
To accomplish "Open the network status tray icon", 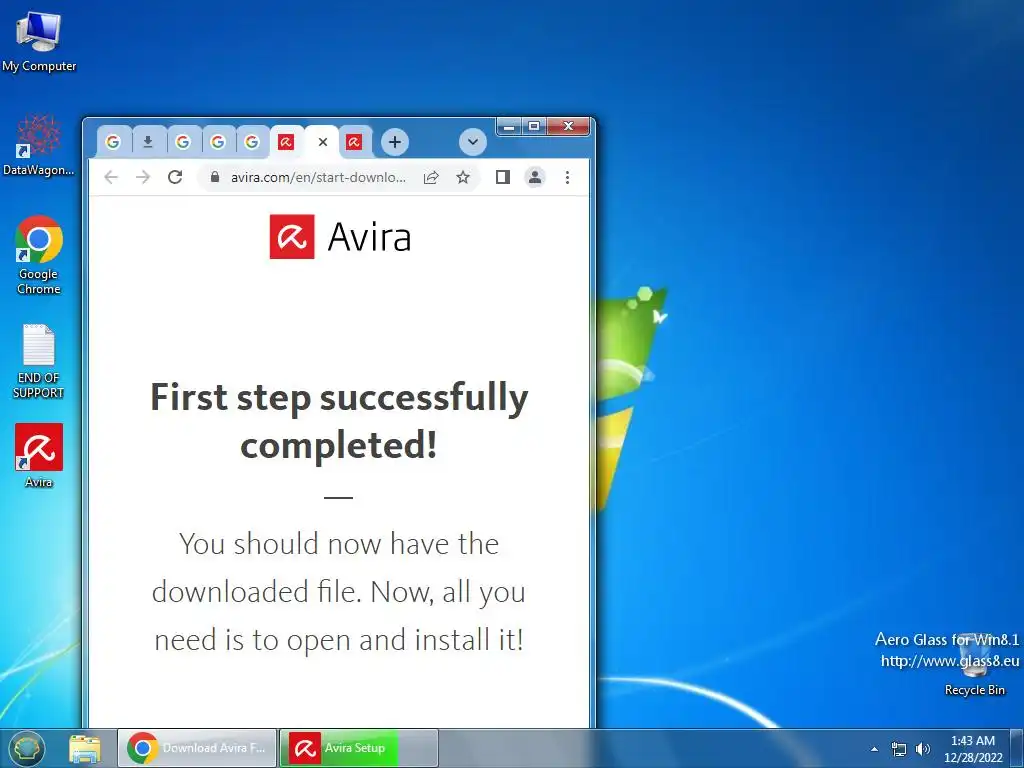I will click(899, 749).
